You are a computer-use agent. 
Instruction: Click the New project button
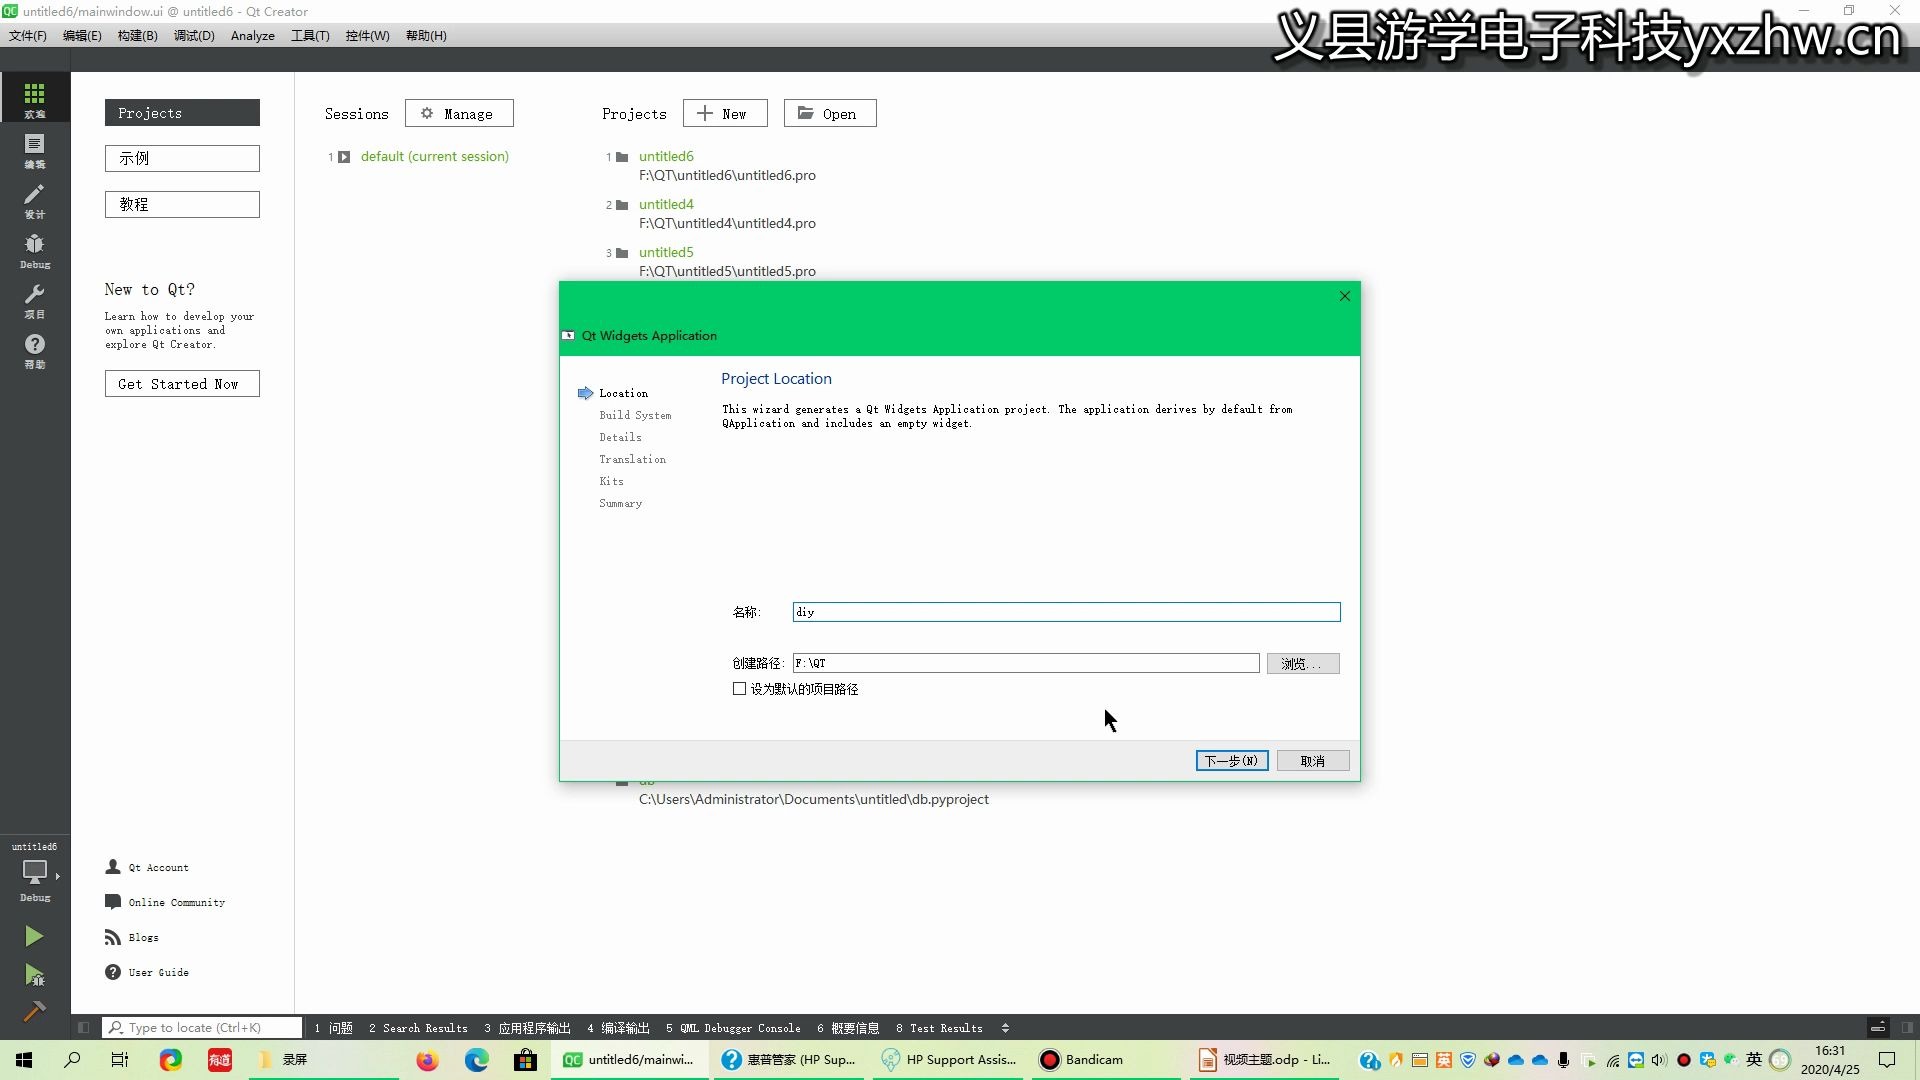pyautogui.click(x=725, y=114)
